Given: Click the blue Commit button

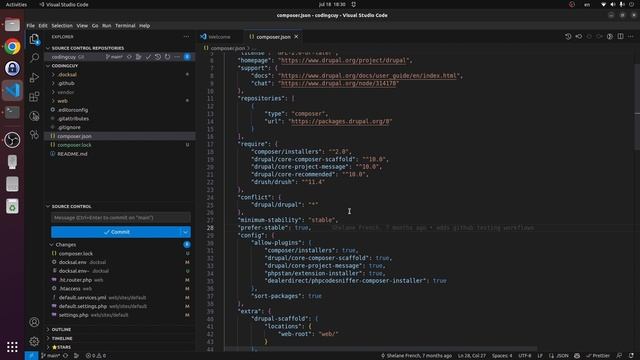Looking at the screenshot, I should tap(116, 232).
